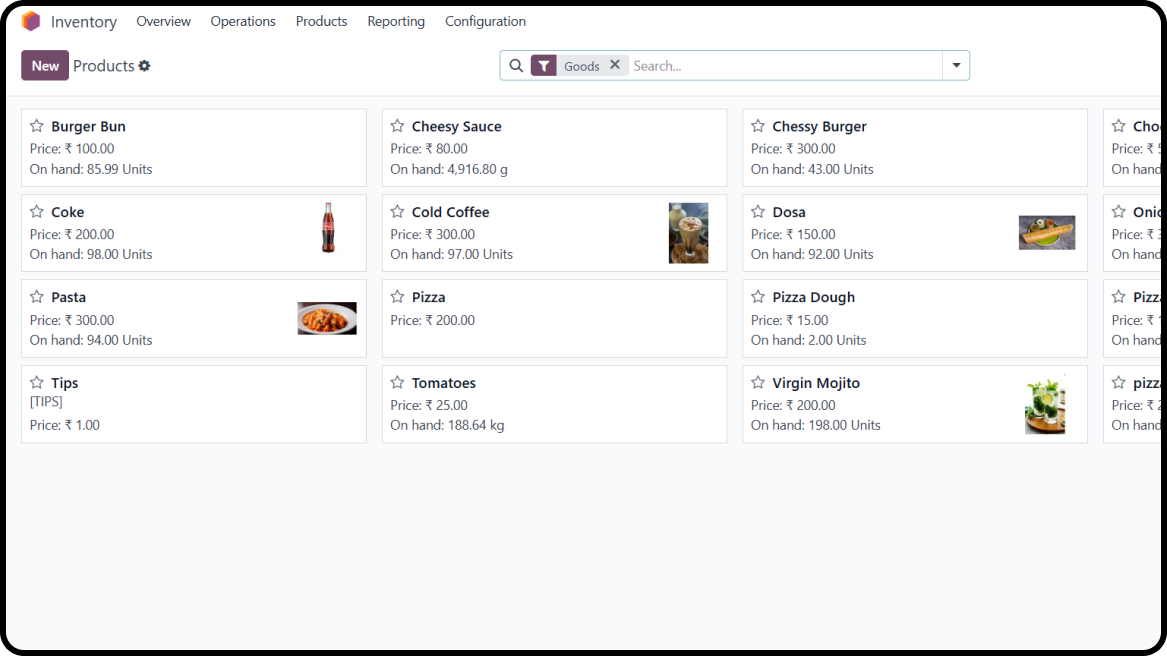Remove the Goods filter tag
The height and width of the screenshot is (656, 1167).
tap(615, 64)
